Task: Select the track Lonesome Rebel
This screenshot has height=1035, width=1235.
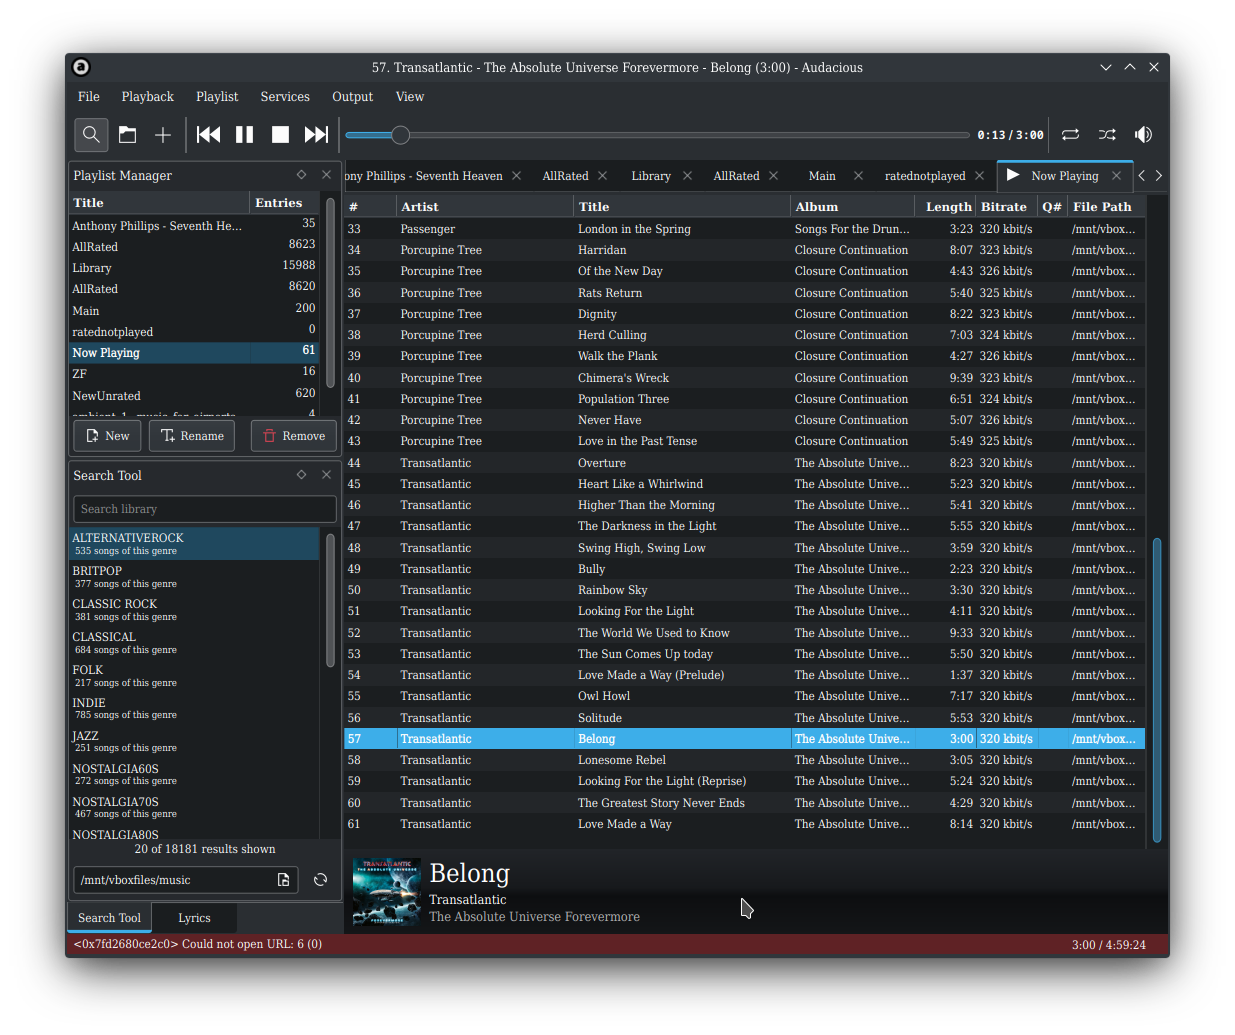Action: pos(744,760)
